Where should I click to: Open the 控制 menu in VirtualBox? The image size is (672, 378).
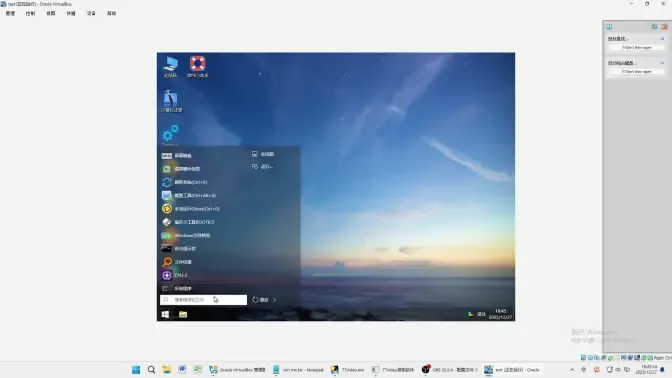tap(30, 13)
